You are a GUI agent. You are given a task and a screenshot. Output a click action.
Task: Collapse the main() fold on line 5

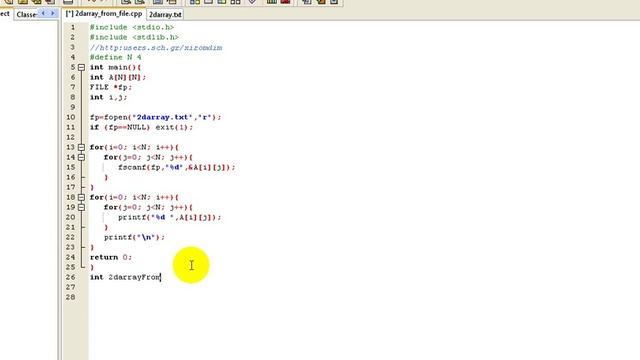(x=81, y=67)
